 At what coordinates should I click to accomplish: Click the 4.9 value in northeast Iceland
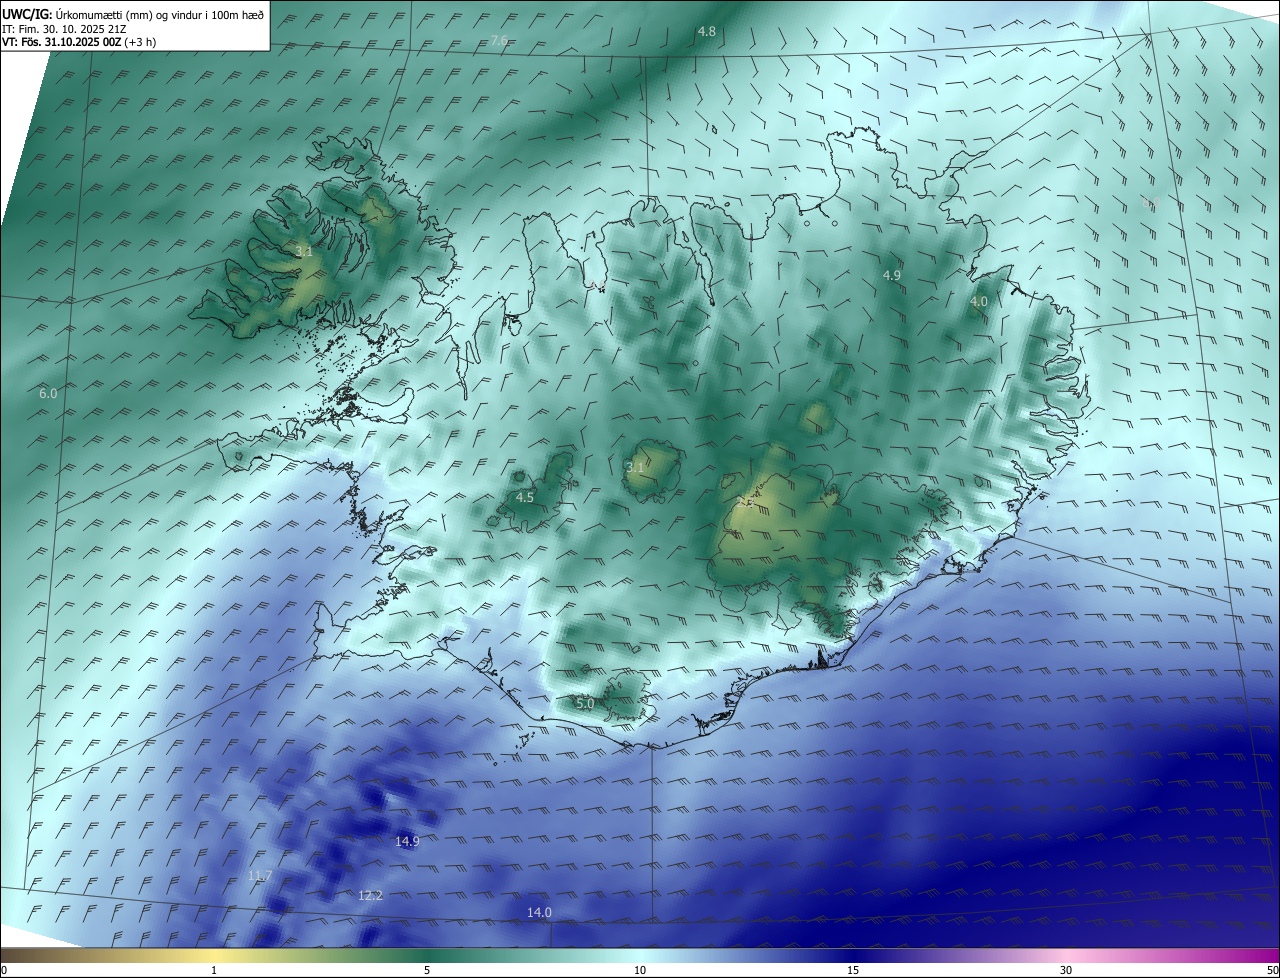pos(892,275)
